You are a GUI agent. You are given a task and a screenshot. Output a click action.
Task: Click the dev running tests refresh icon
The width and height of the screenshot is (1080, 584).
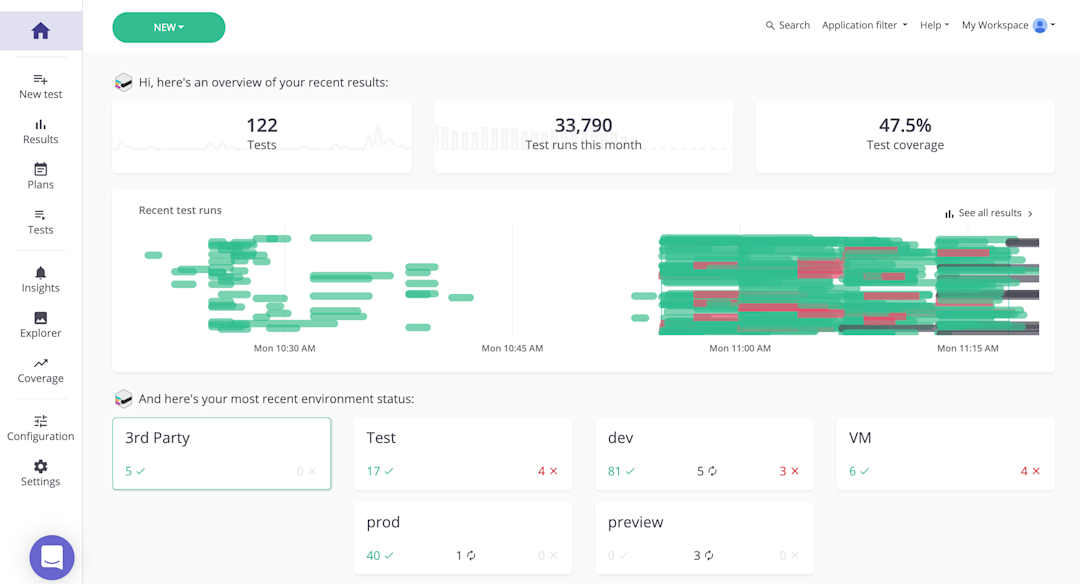pyautogui.click(x=712, y=471)
